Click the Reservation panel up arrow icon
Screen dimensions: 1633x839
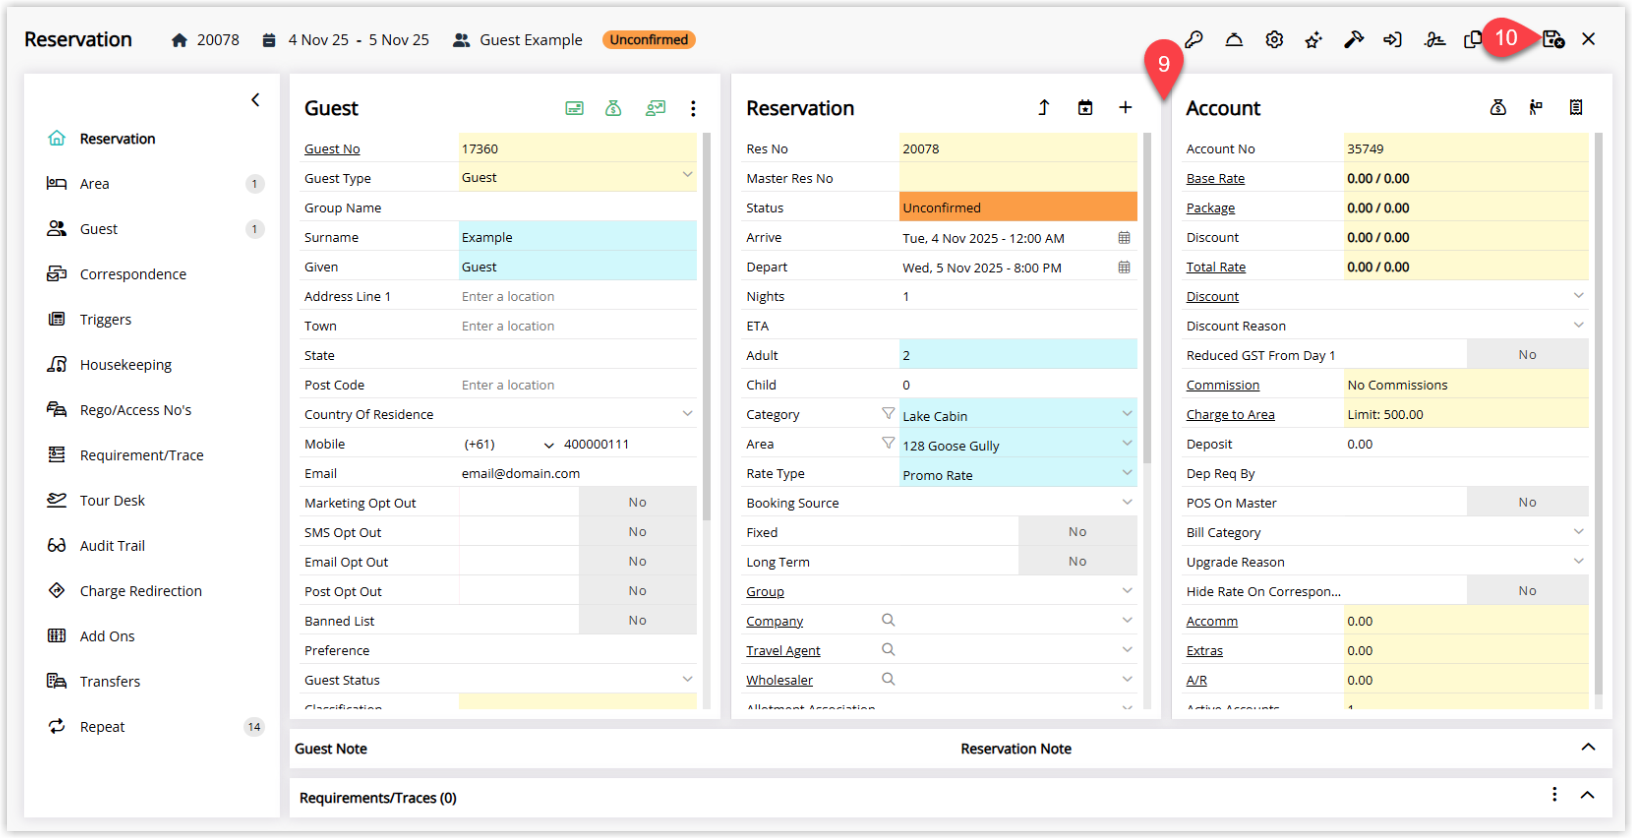point(1044,107)
